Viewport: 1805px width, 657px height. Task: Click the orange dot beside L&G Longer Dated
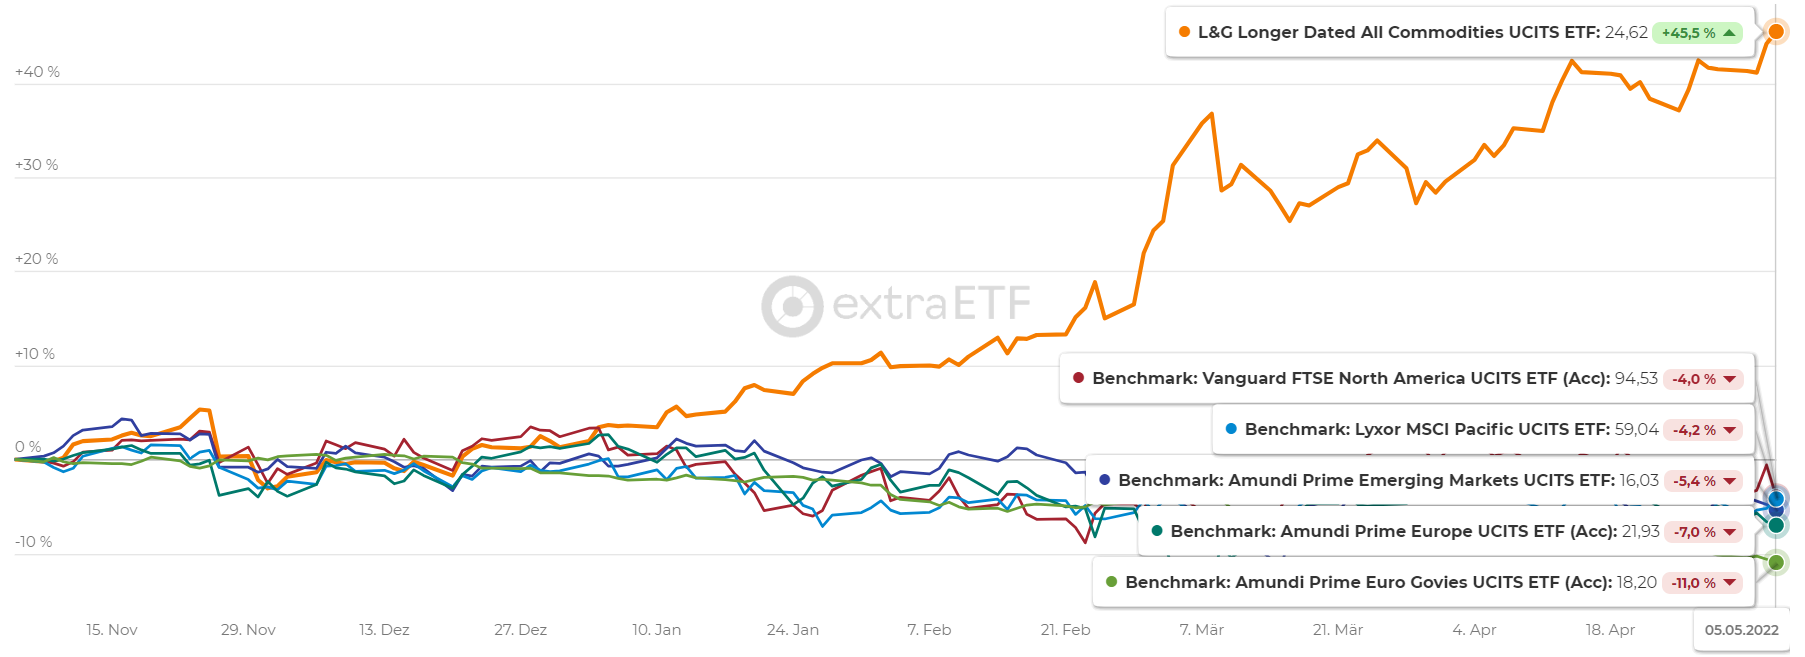point(1185,32)
